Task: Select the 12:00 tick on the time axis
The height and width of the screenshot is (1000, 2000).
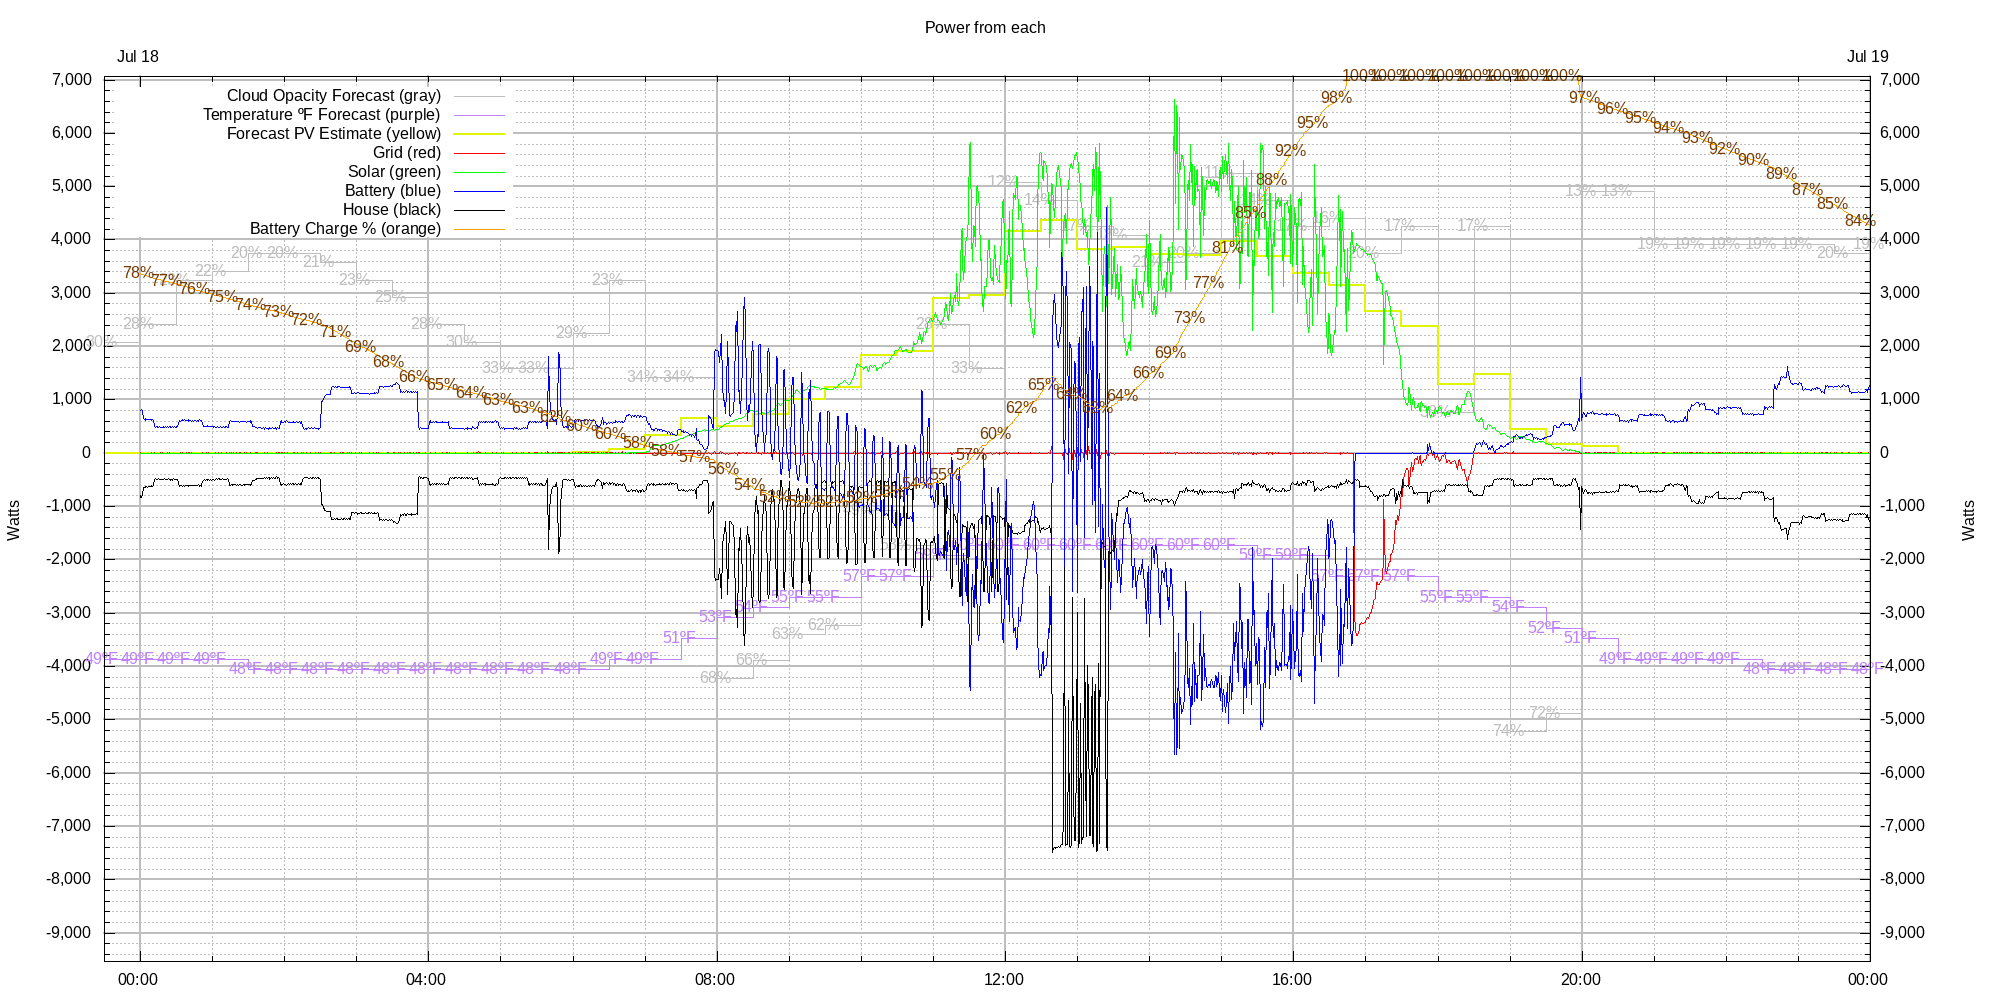Action: point(1003,980)
